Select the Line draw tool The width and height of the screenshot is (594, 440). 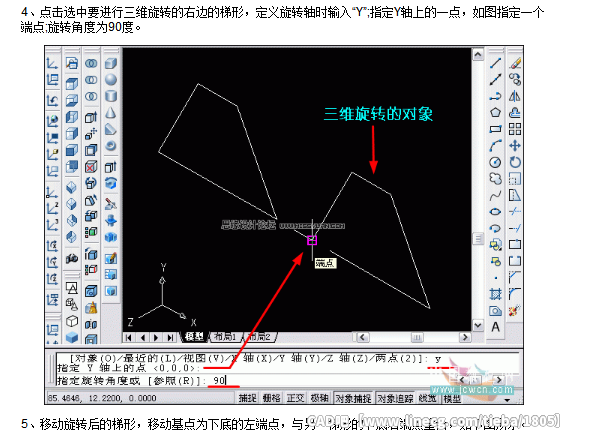pyautogui.click(x=495, y=63)
